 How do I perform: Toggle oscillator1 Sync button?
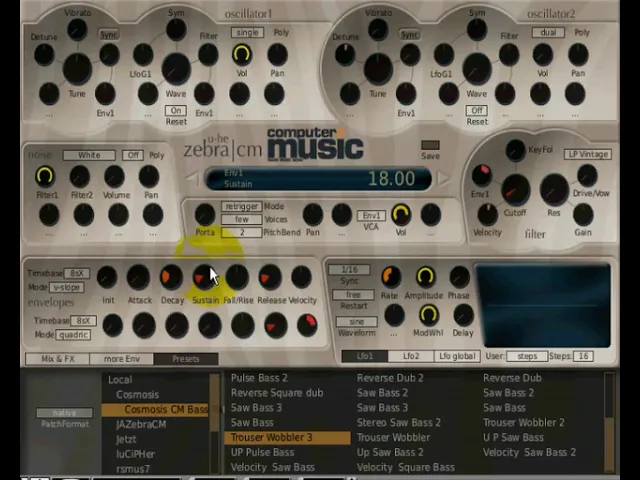coord(109,35)
